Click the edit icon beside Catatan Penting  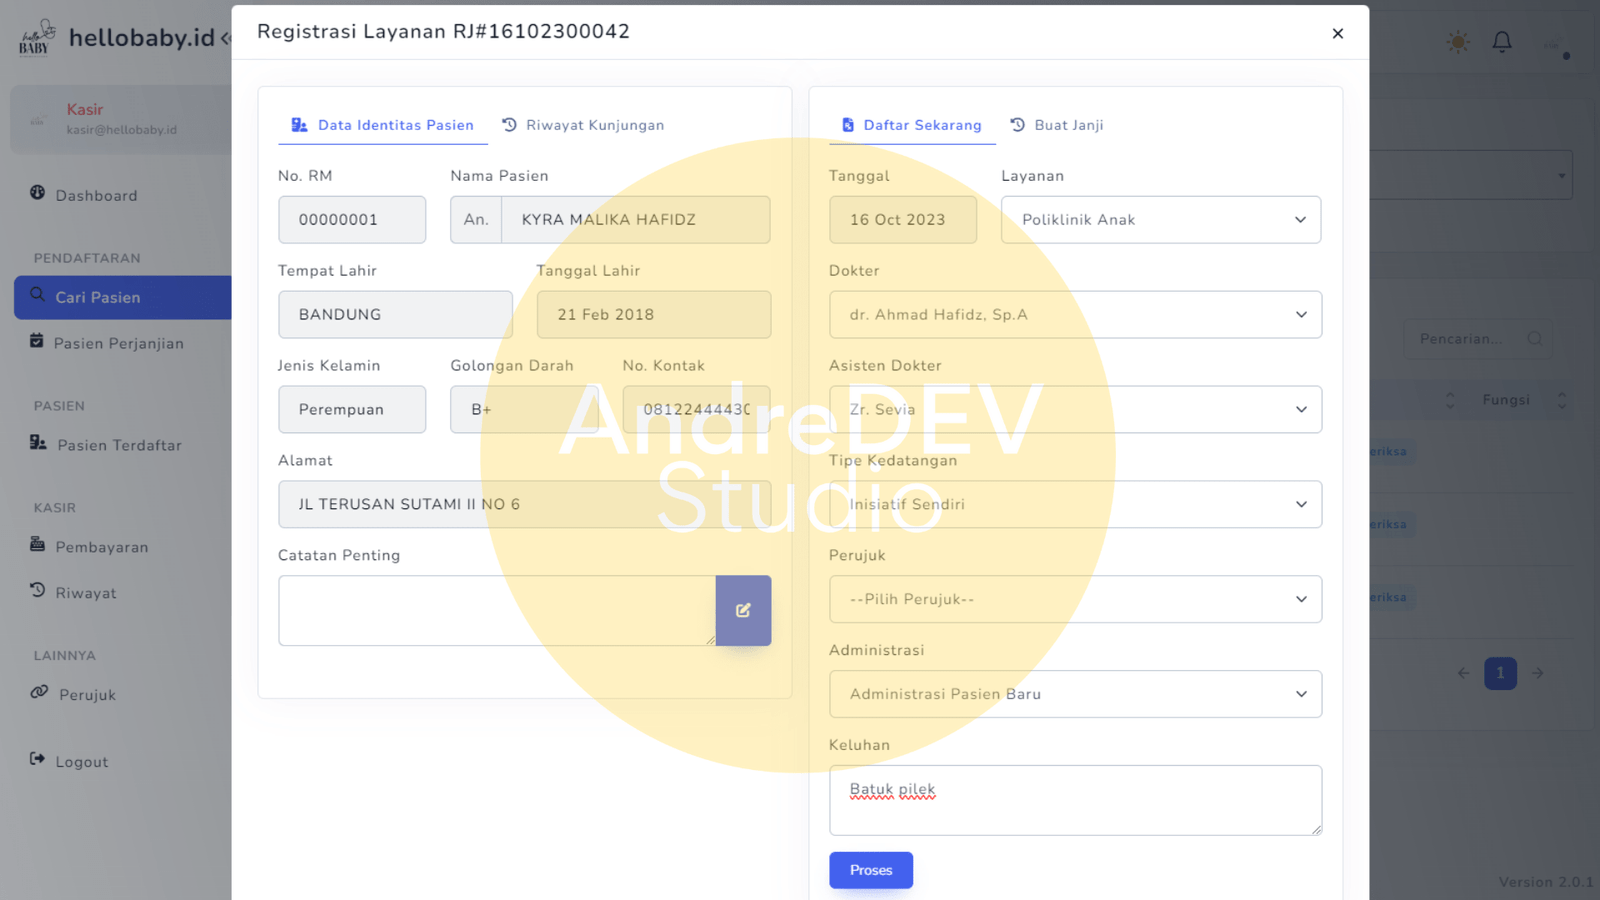tap(743, 610)
